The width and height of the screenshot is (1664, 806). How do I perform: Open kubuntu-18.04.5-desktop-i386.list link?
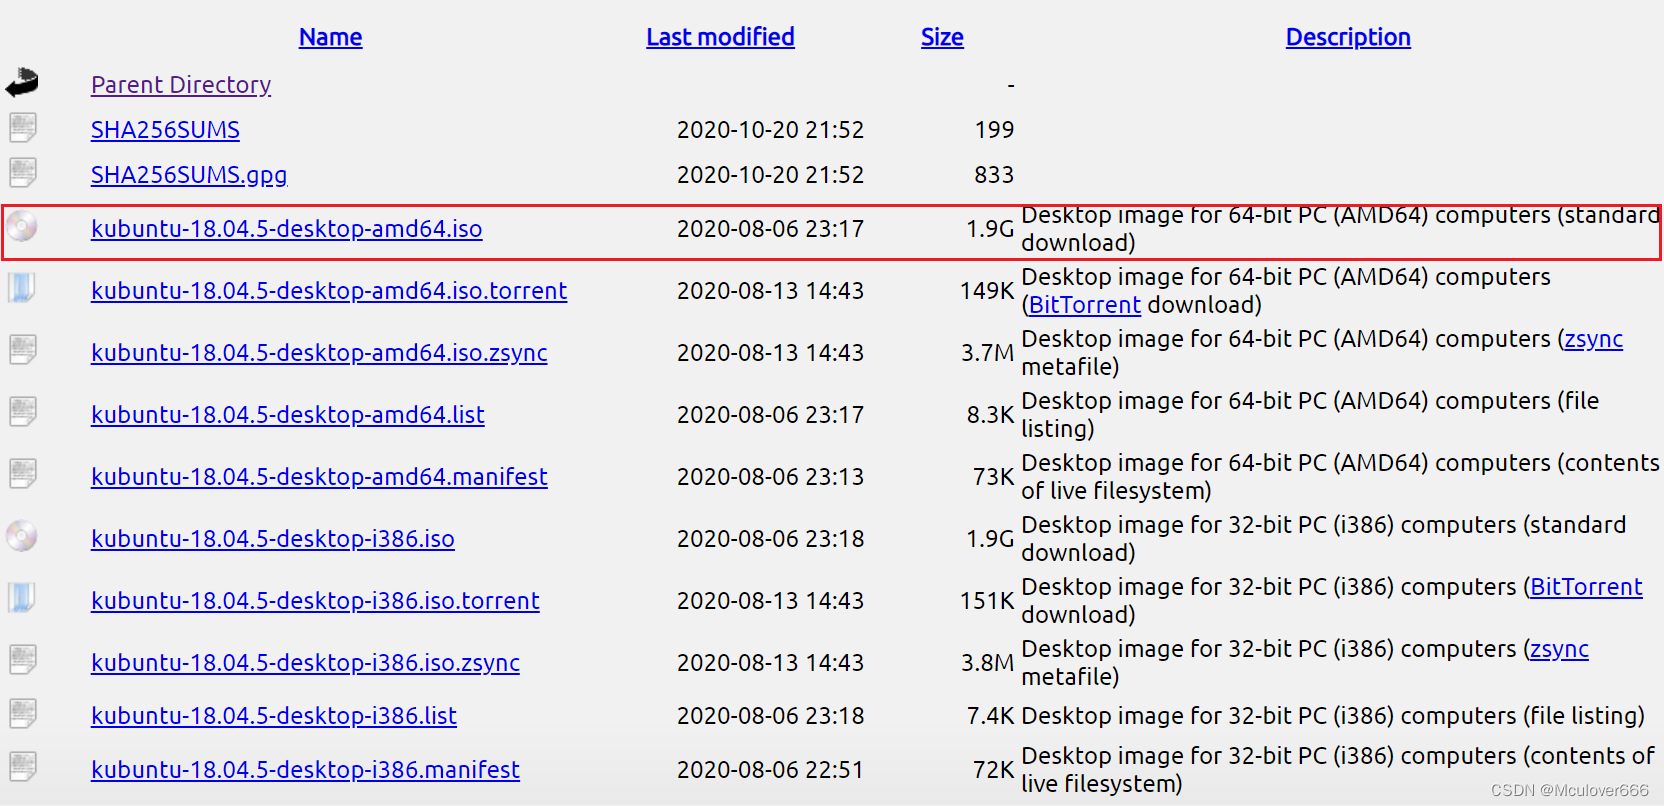pos(274,716)
